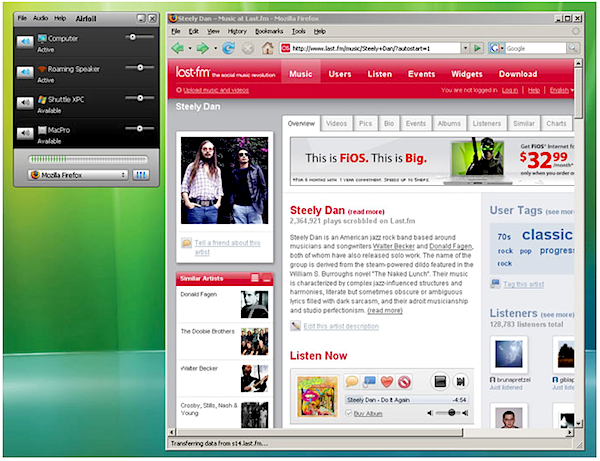Open the Bookmarks menu in Firefox
Image resolution: width=600 pixels, height=461 pixels.
269,31
